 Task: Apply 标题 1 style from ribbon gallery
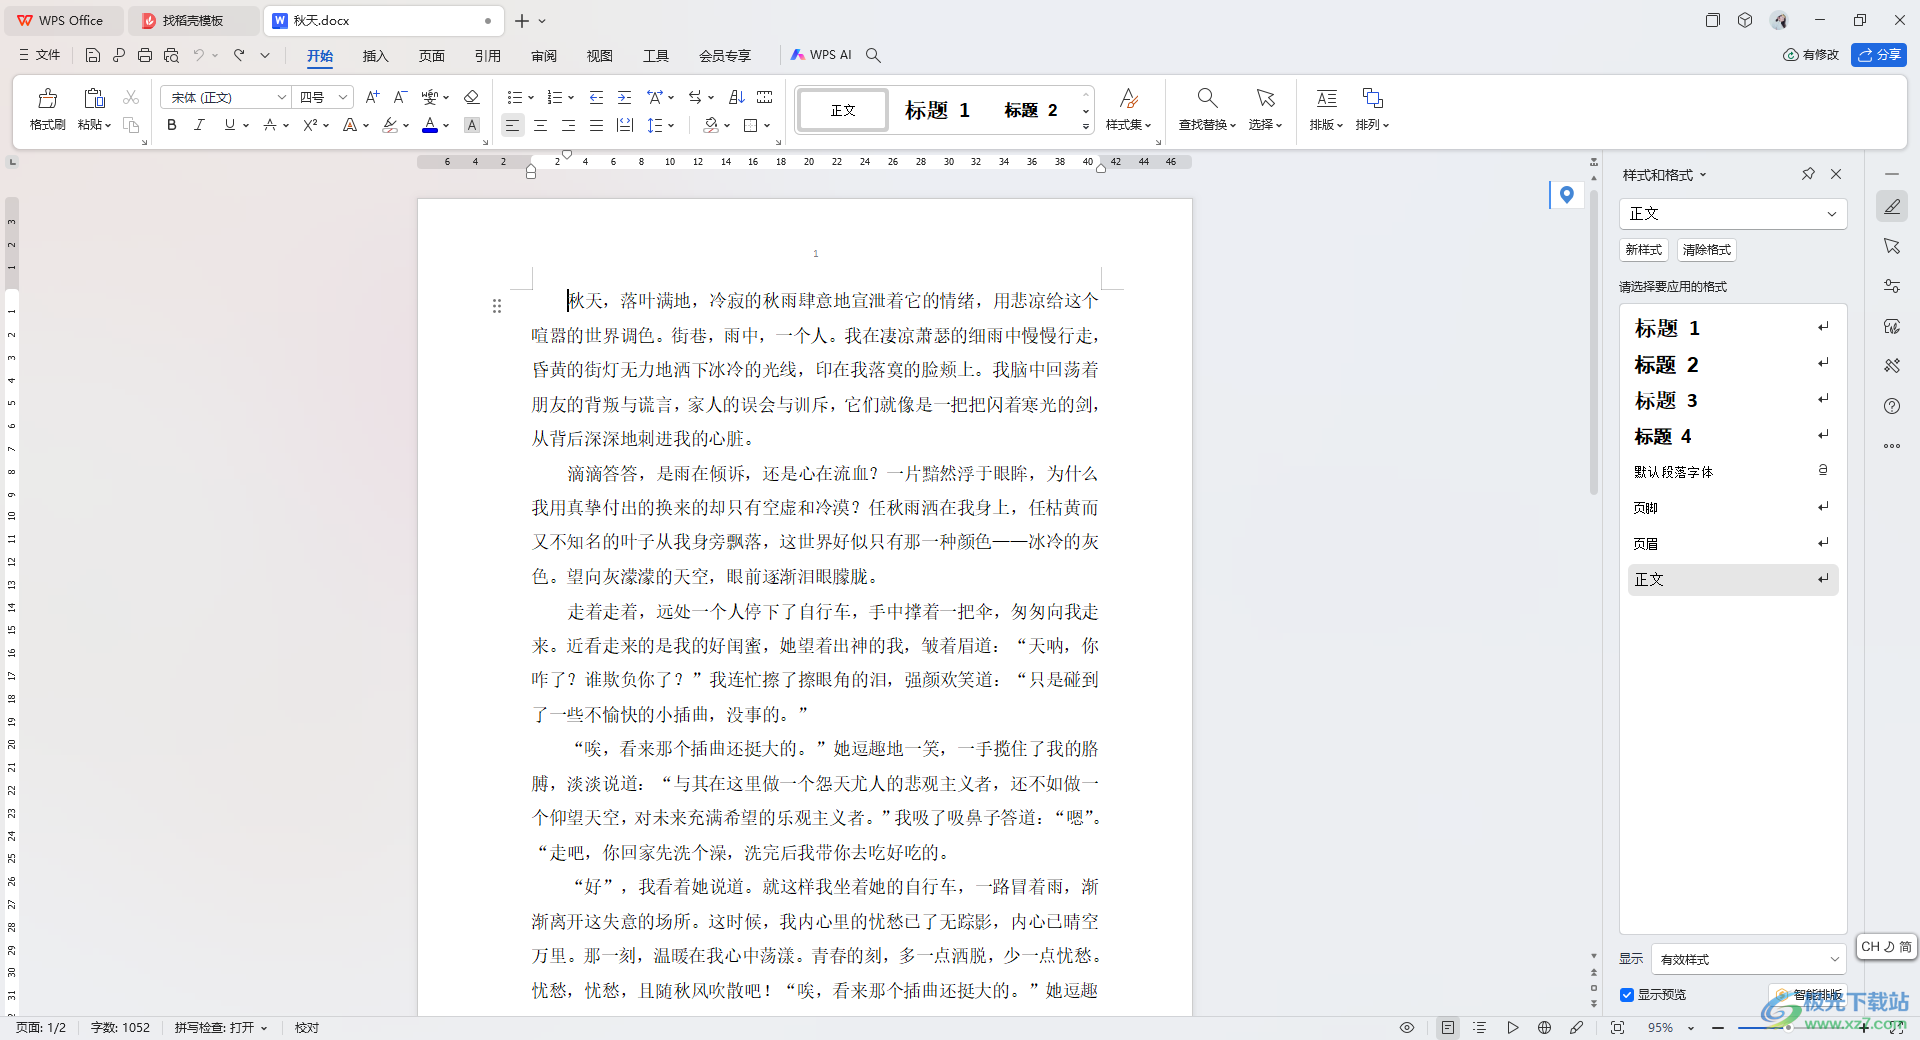pos(937,110)
